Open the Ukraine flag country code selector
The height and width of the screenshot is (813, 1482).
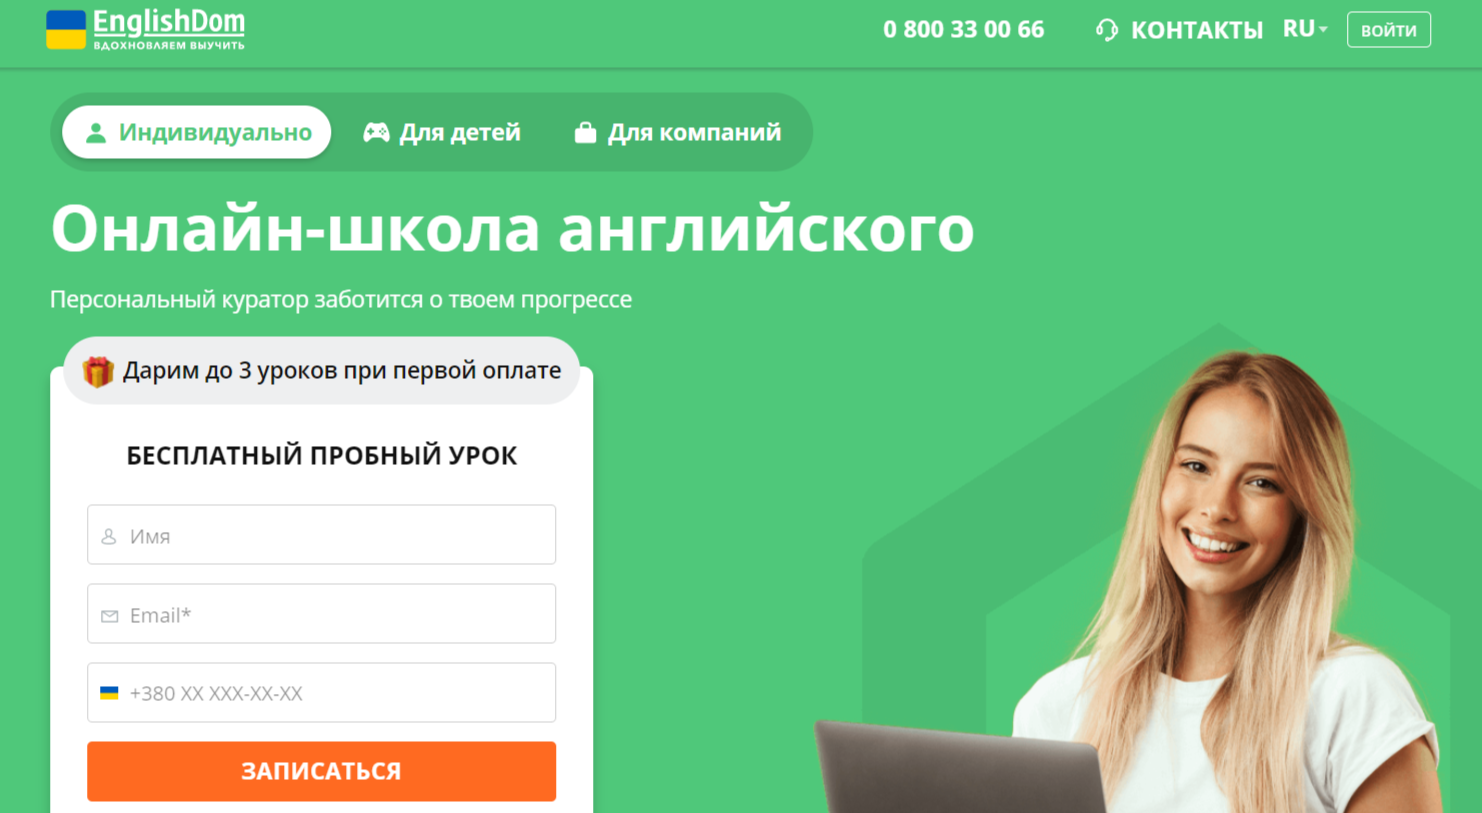click(109, 693)
